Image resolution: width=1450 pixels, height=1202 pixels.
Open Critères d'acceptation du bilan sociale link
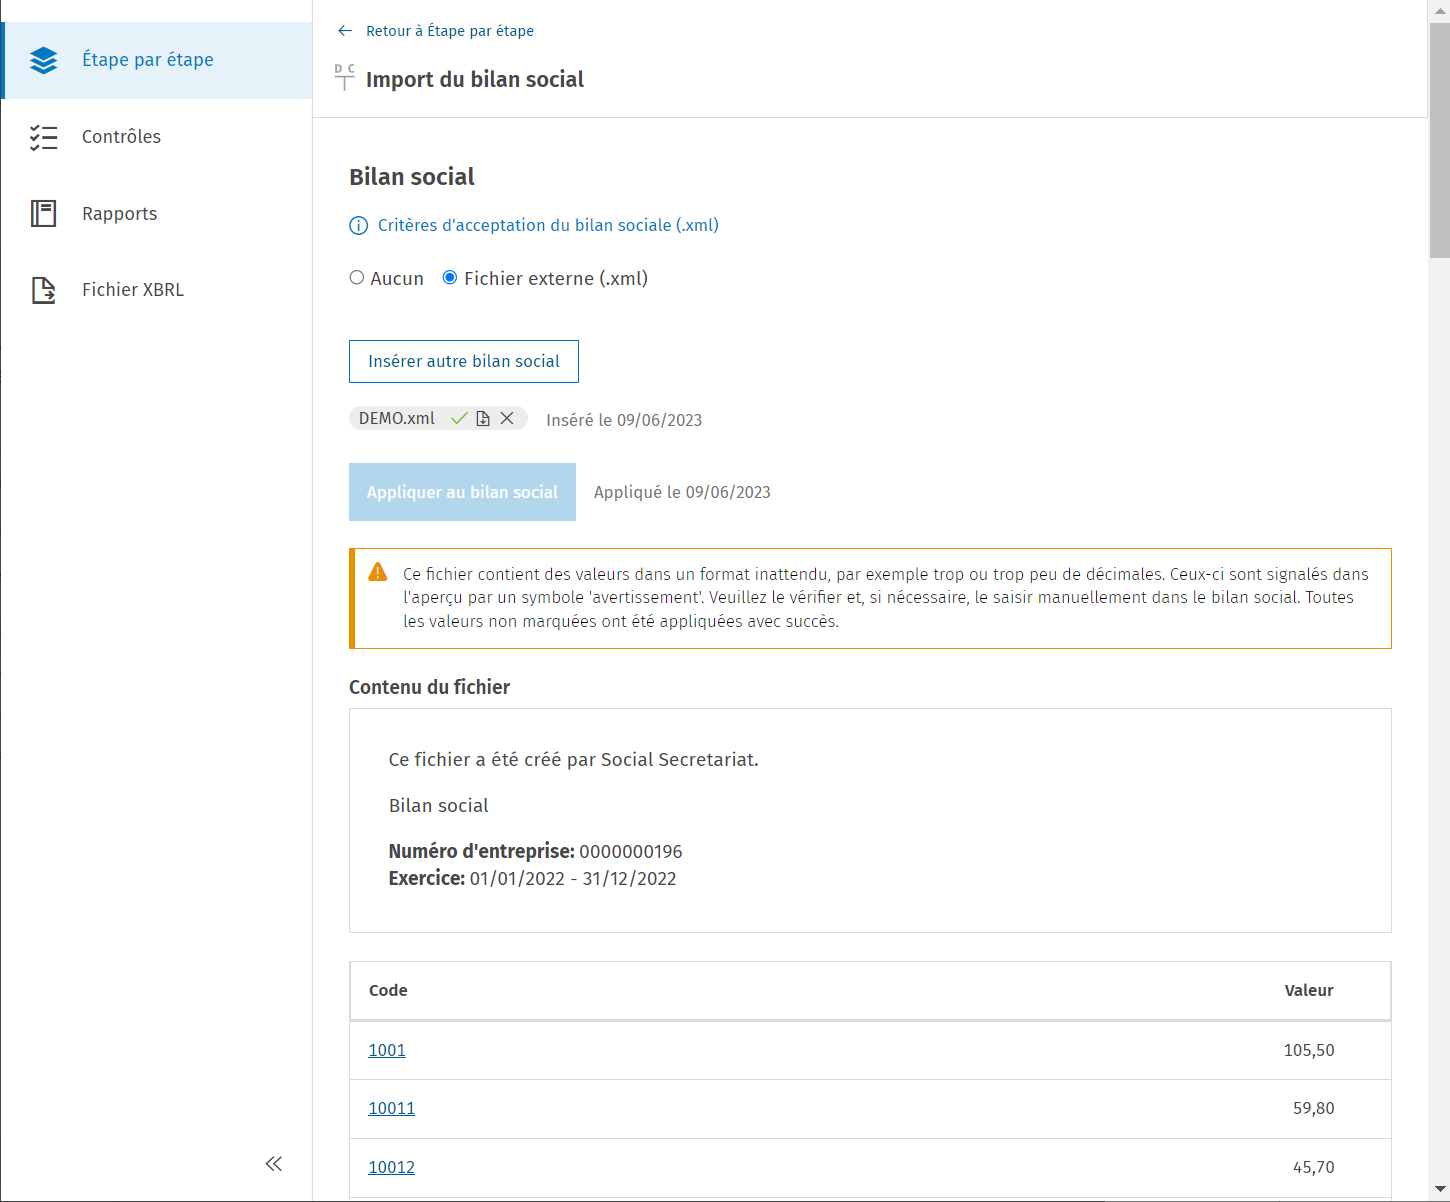click(x=548, y=226)
